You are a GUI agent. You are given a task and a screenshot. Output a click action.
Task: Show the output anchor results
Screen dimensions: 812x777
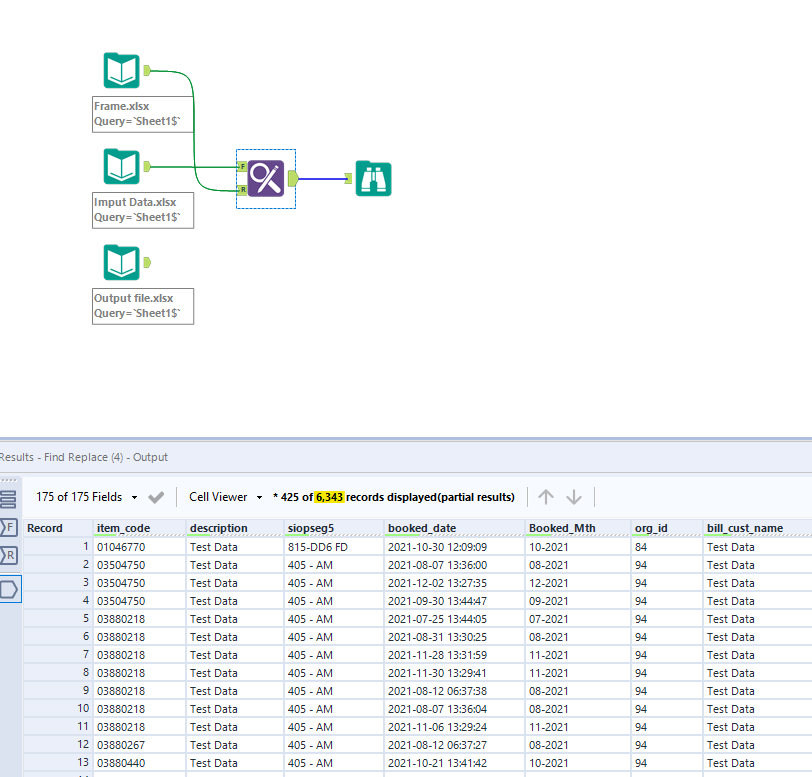click(x=9, y=590)
